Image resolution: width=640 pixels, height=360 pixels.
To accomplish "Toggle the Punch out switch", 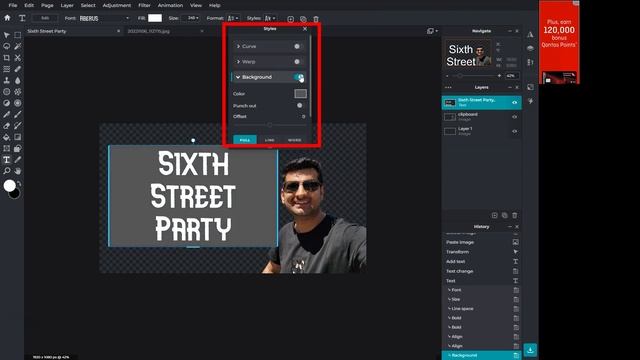I will coord(300,105).
